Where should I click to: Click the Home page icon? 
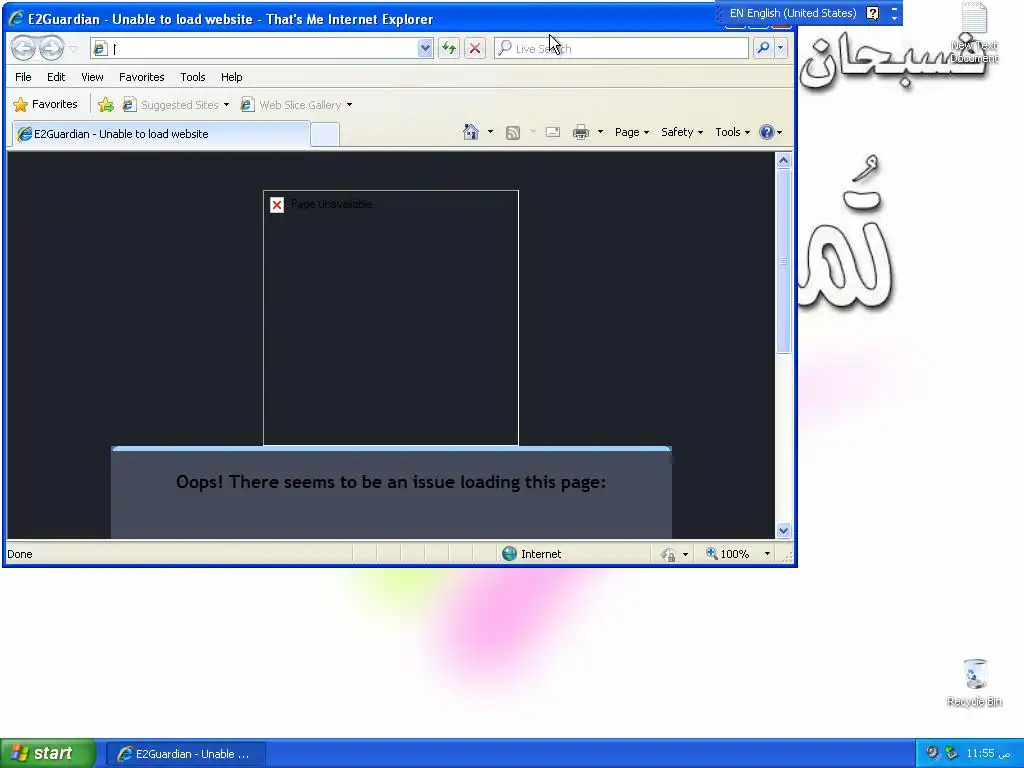pyautogui.click(x=470, y=132)
